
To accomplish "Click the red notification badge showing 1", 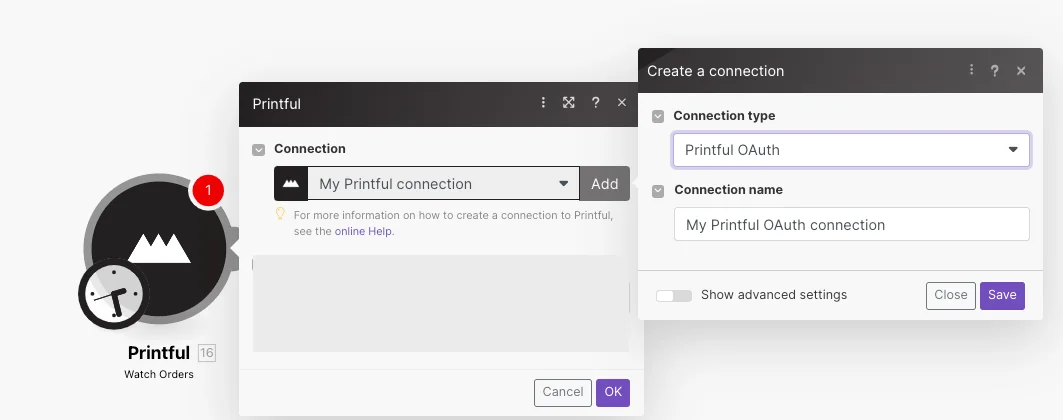I will [208, 190].
